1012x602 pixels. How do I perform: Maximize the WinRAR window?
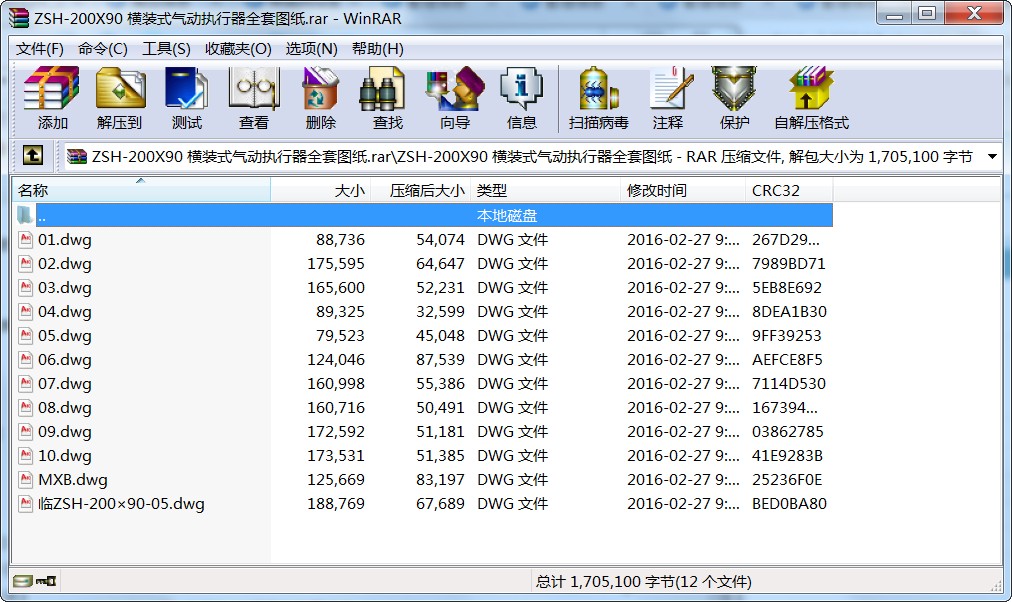[x=927, y=14]
